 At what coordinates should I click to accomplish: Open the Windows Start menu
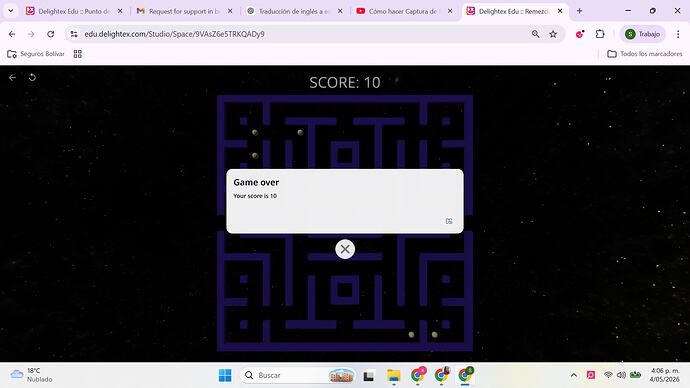[x=225, y=375]
